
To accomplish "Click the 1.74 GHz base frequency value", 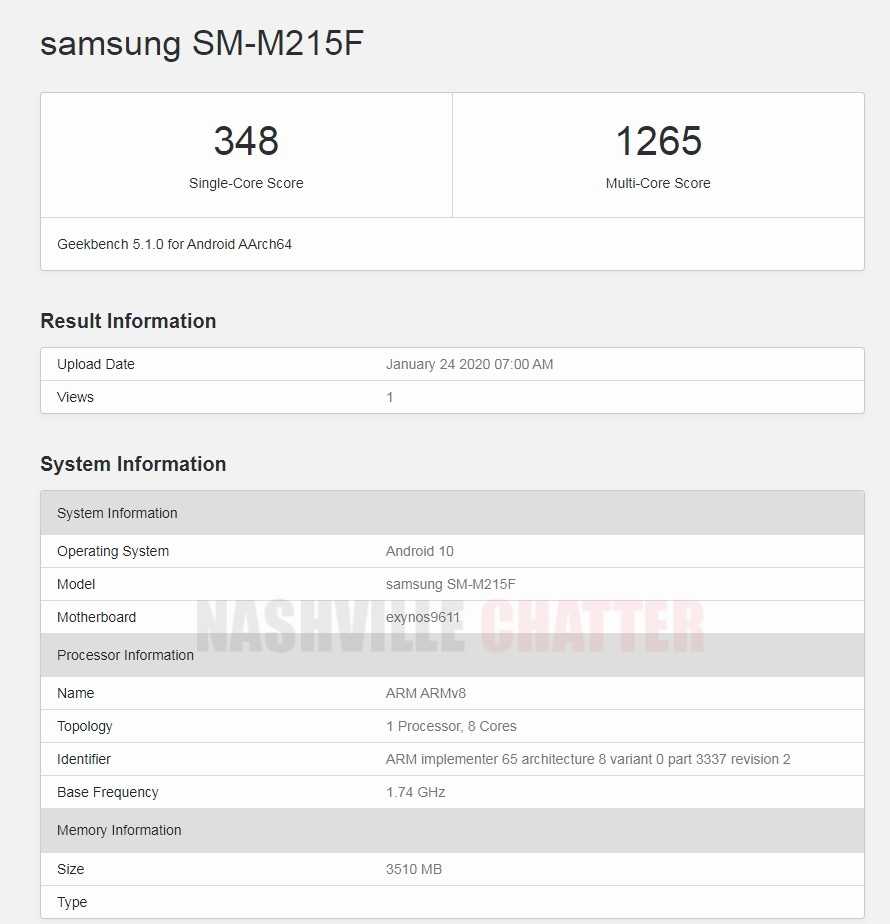I will 415,792.
